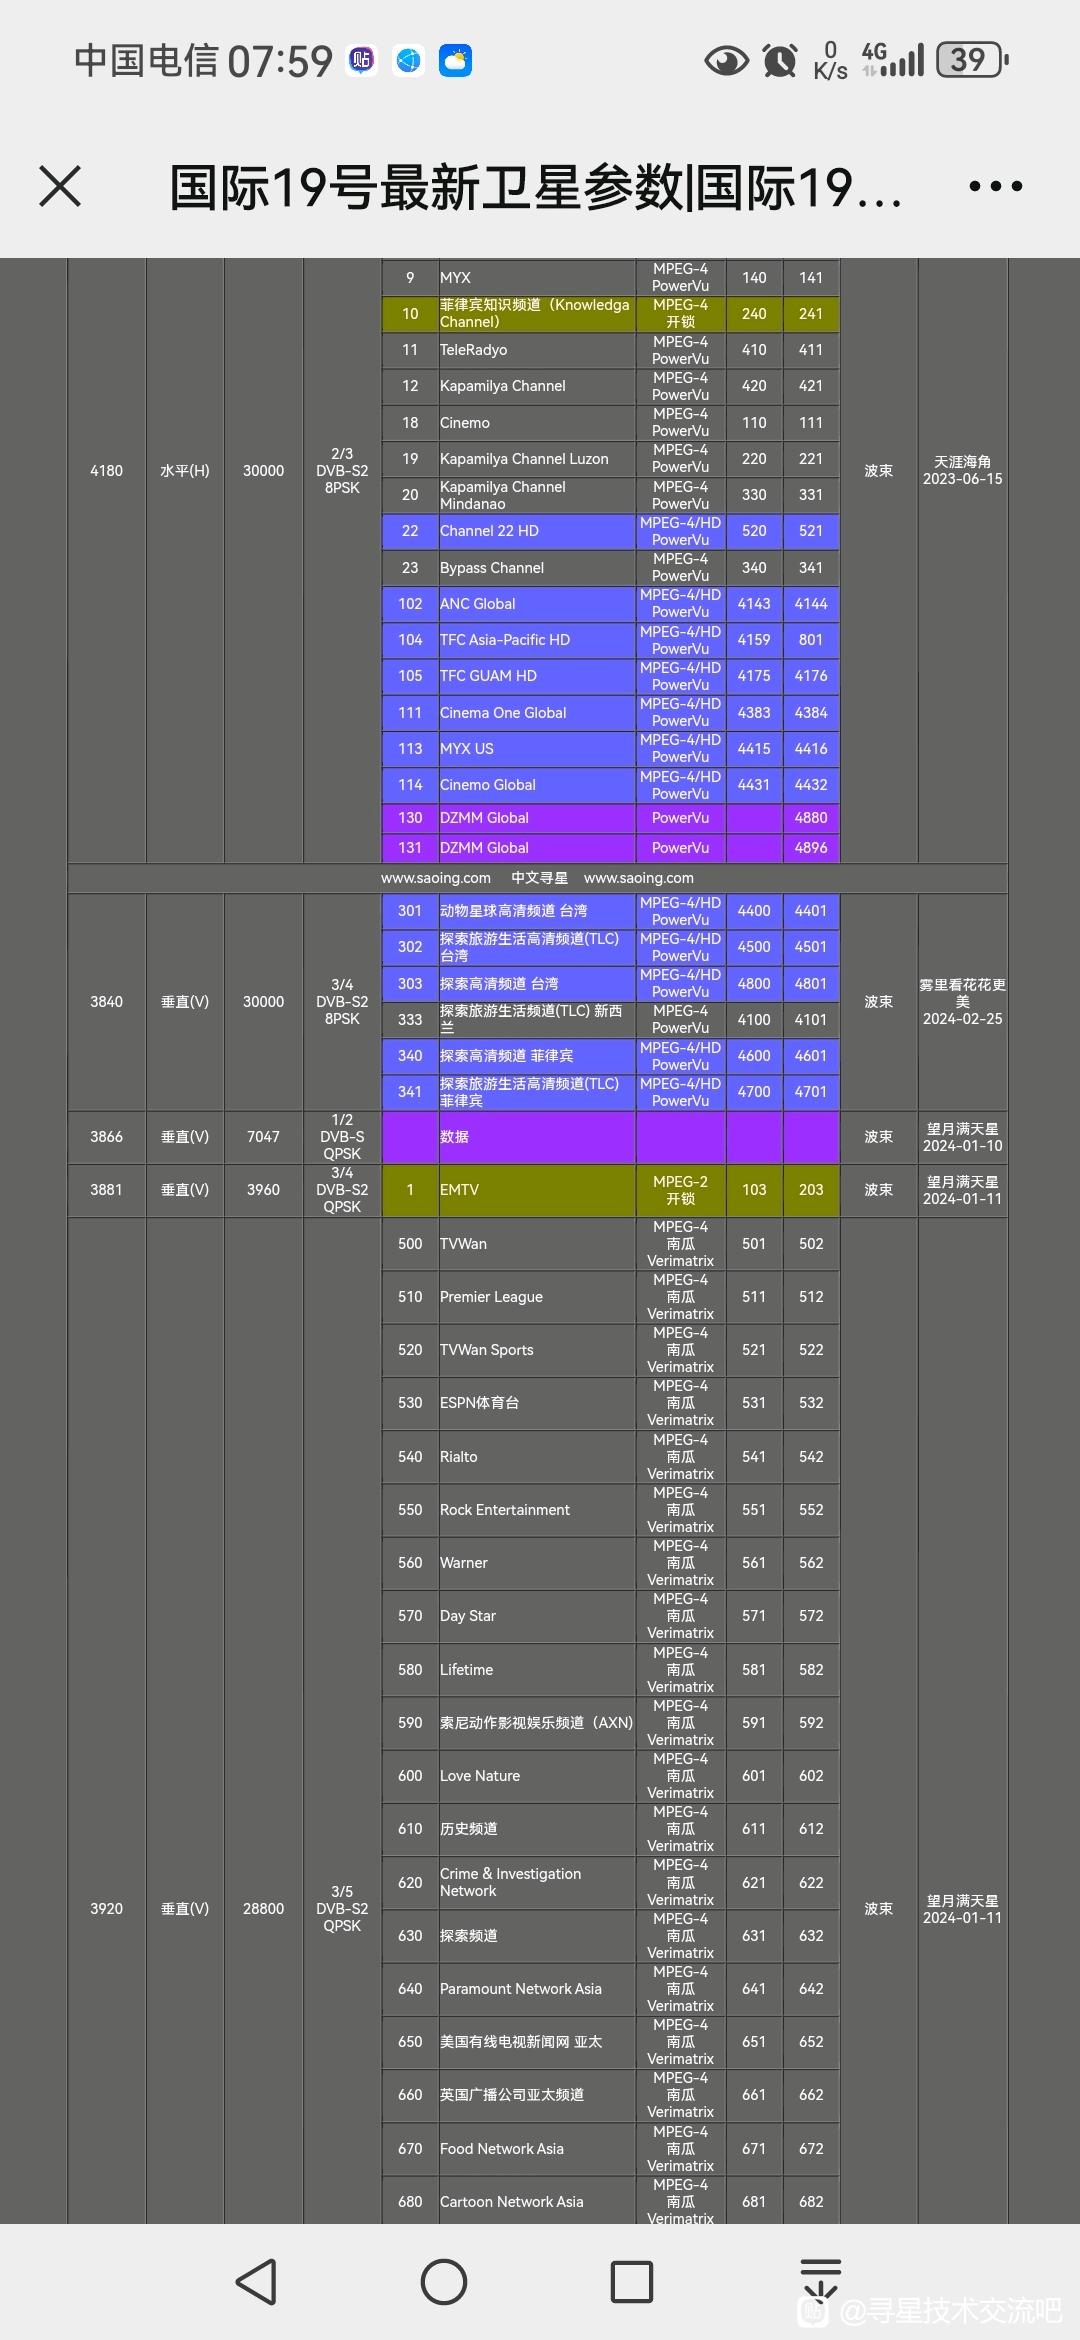Tap the 菲律宾知识频道 (Knowledga Channel) row

tap(610, 314)
